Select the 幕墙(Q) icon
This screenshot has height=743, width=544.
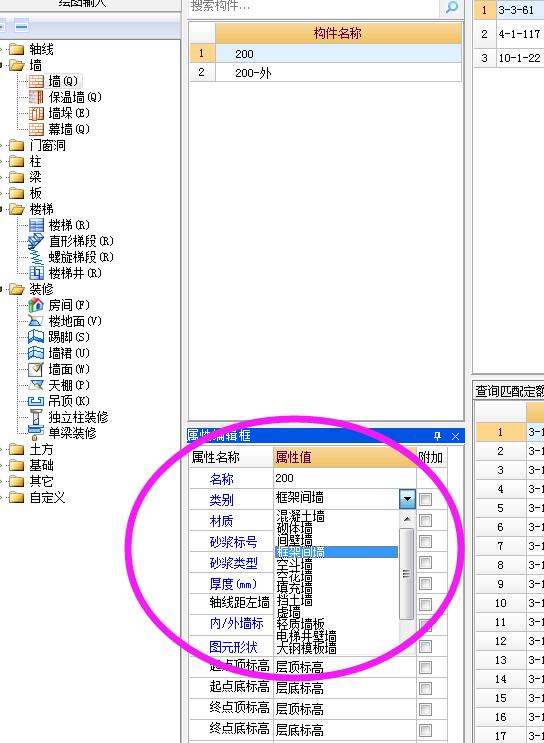(x=36, y=129)
